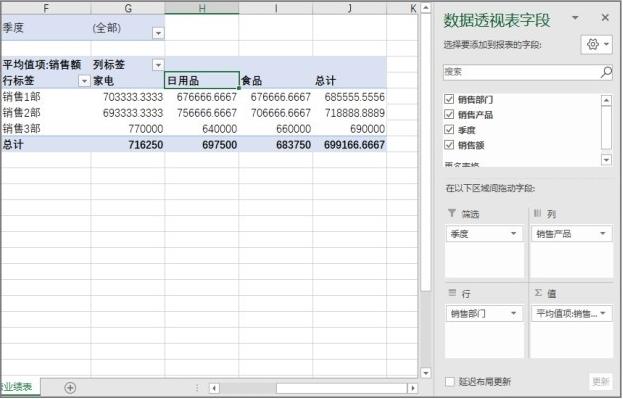Switch to the 业绩表 sheet tab
Image resolution: width=623 pixels, height=399 pixels.
click(x=17, y=387)
